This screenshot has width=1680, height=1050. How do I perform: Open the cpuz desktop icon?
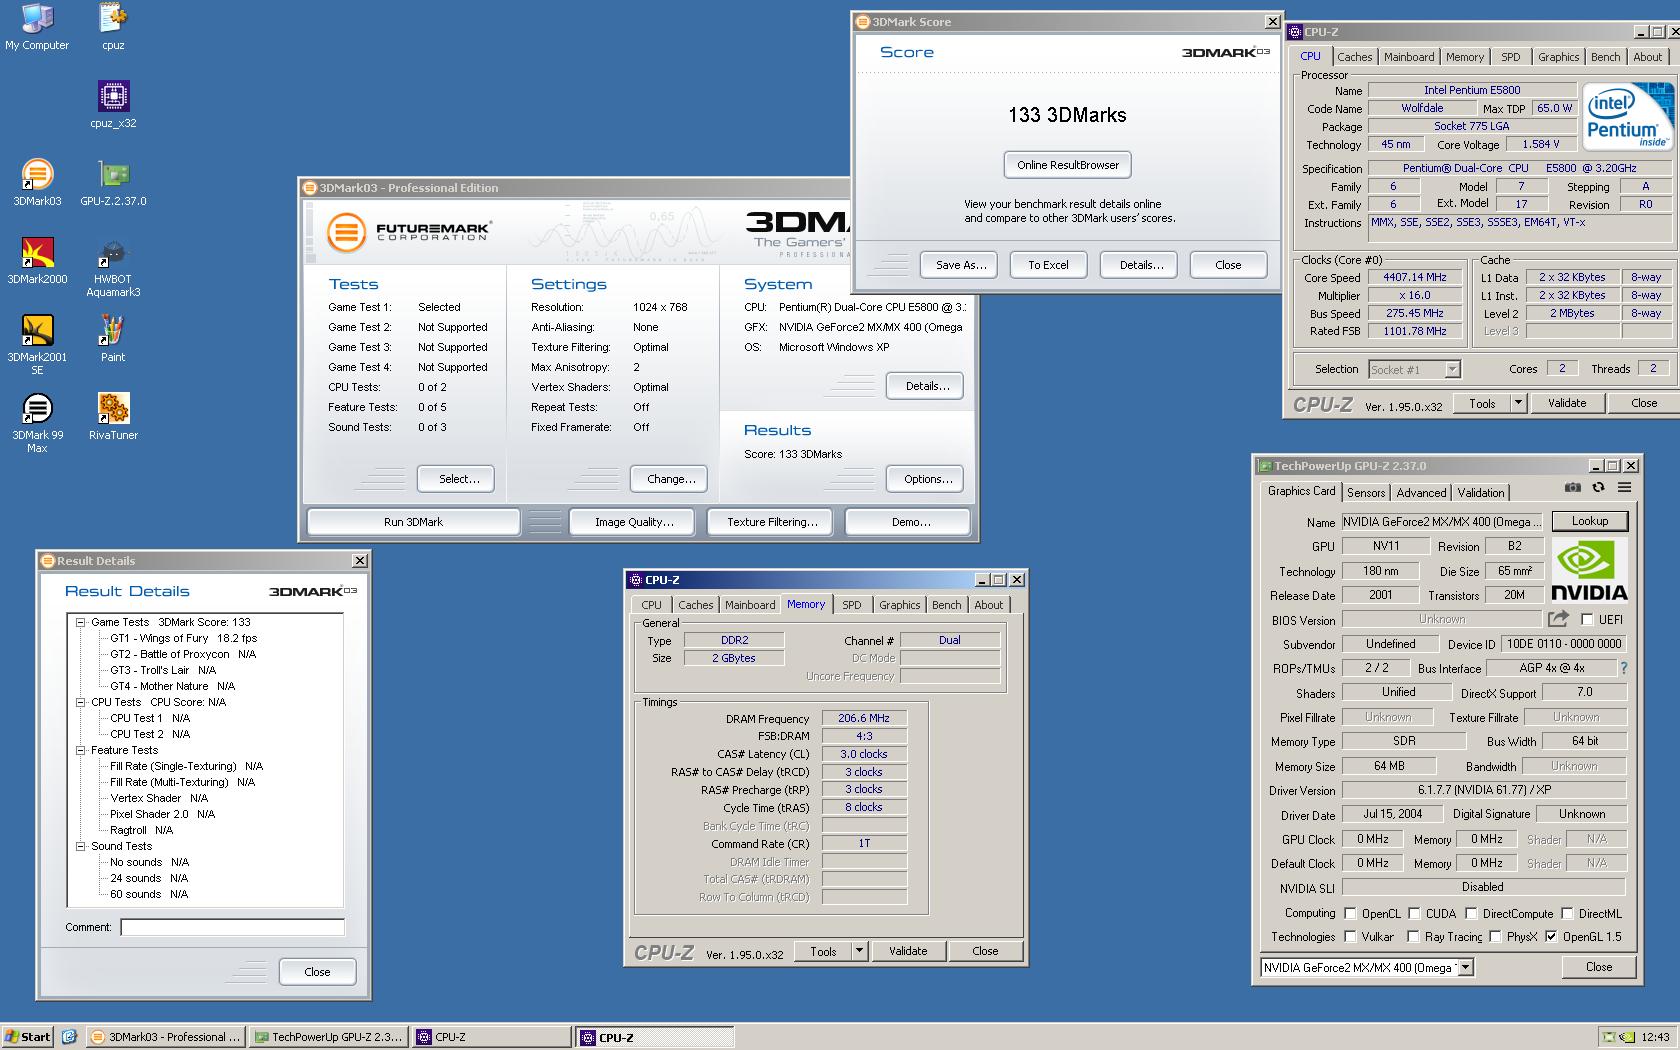pos(113,27)
